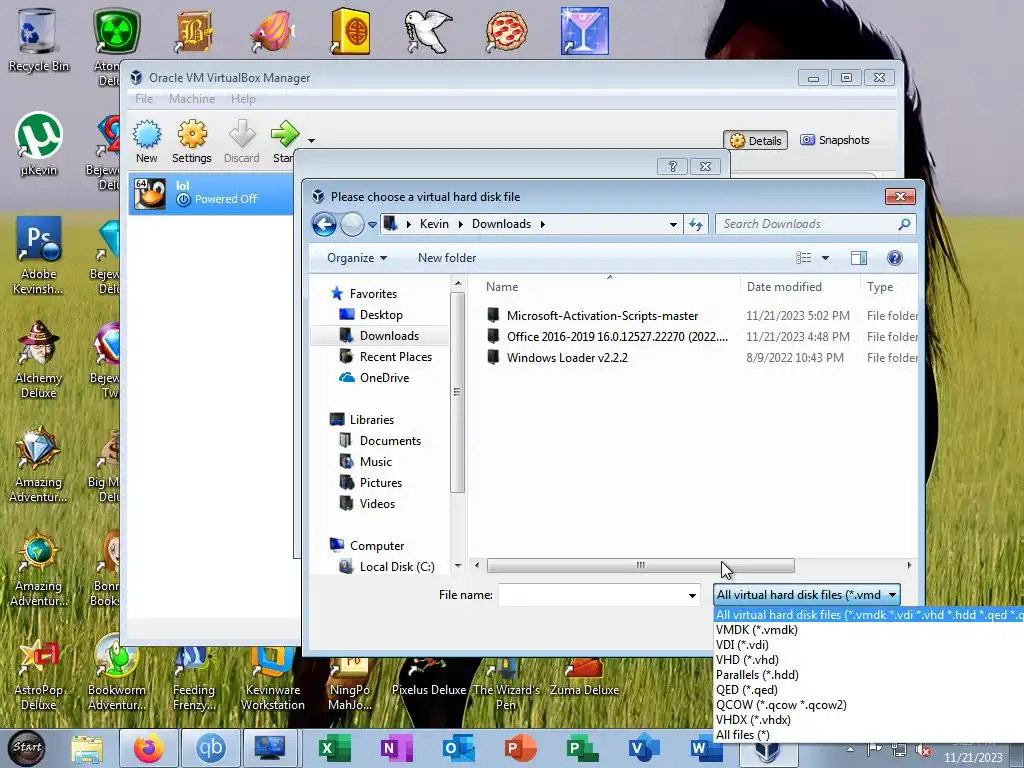Choose VHDX (*.vhdx) file type

753,720
